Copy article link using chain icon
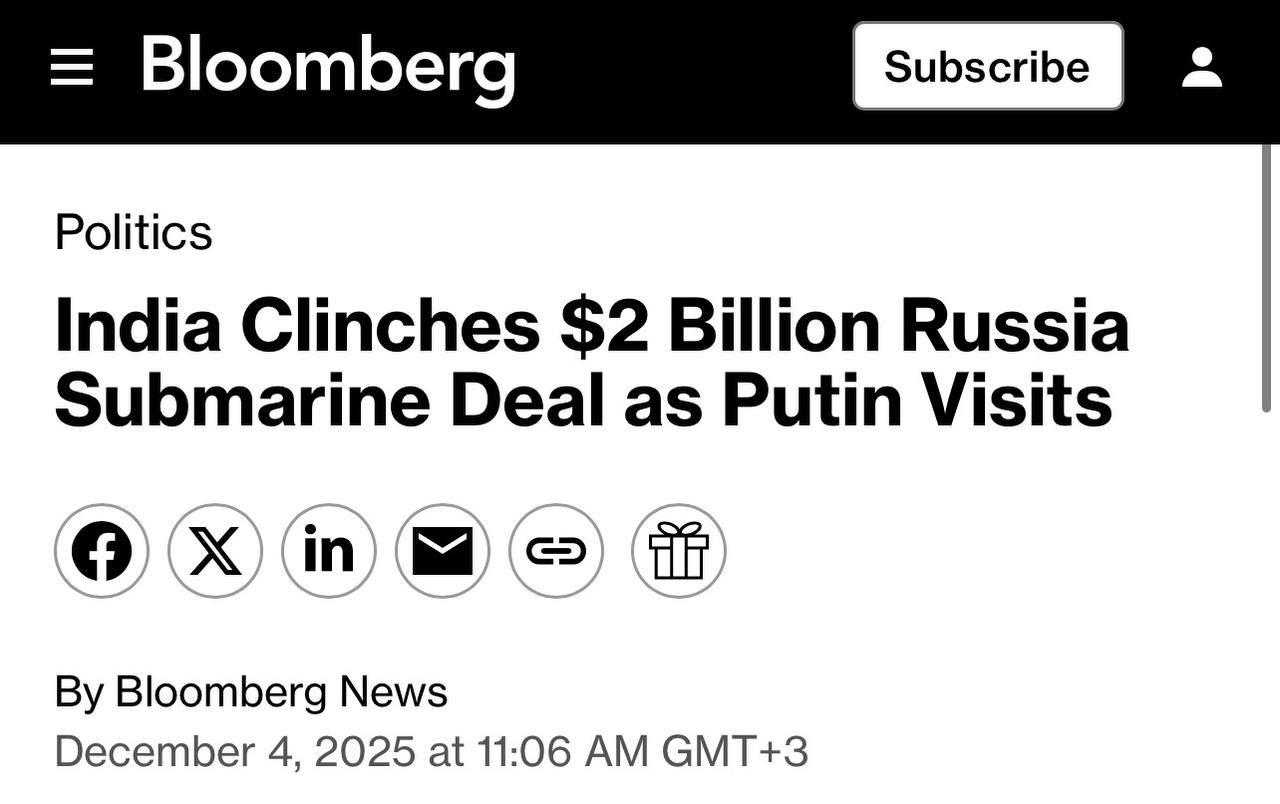Screen dimensions: 1280x804 556,551
